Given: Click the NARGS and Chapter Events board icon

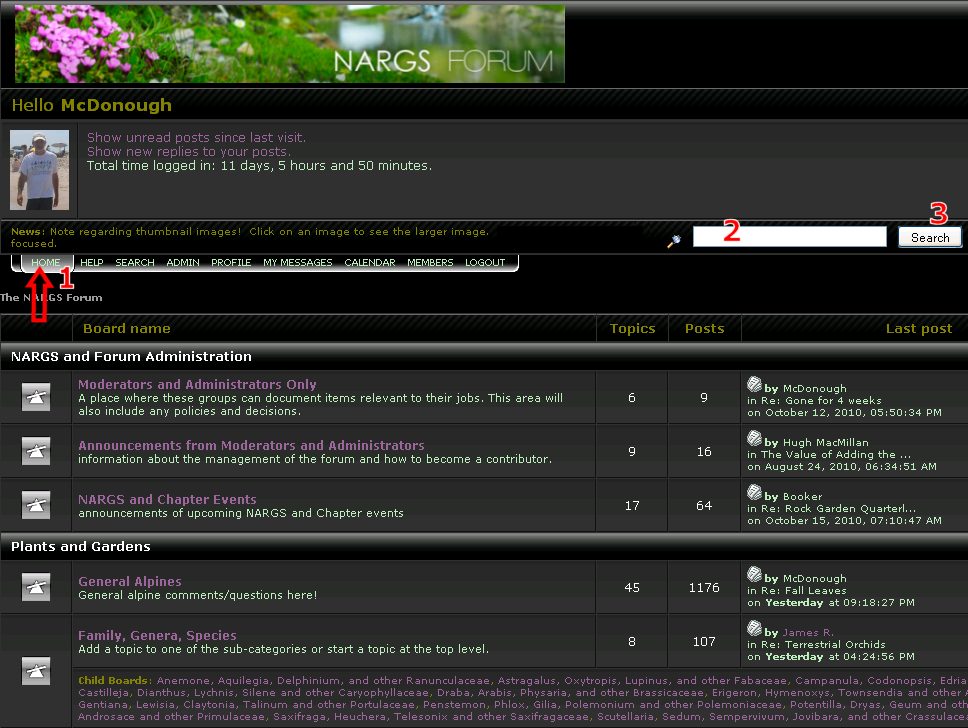Looking at the screenshot, I should (x=36, y=506).
